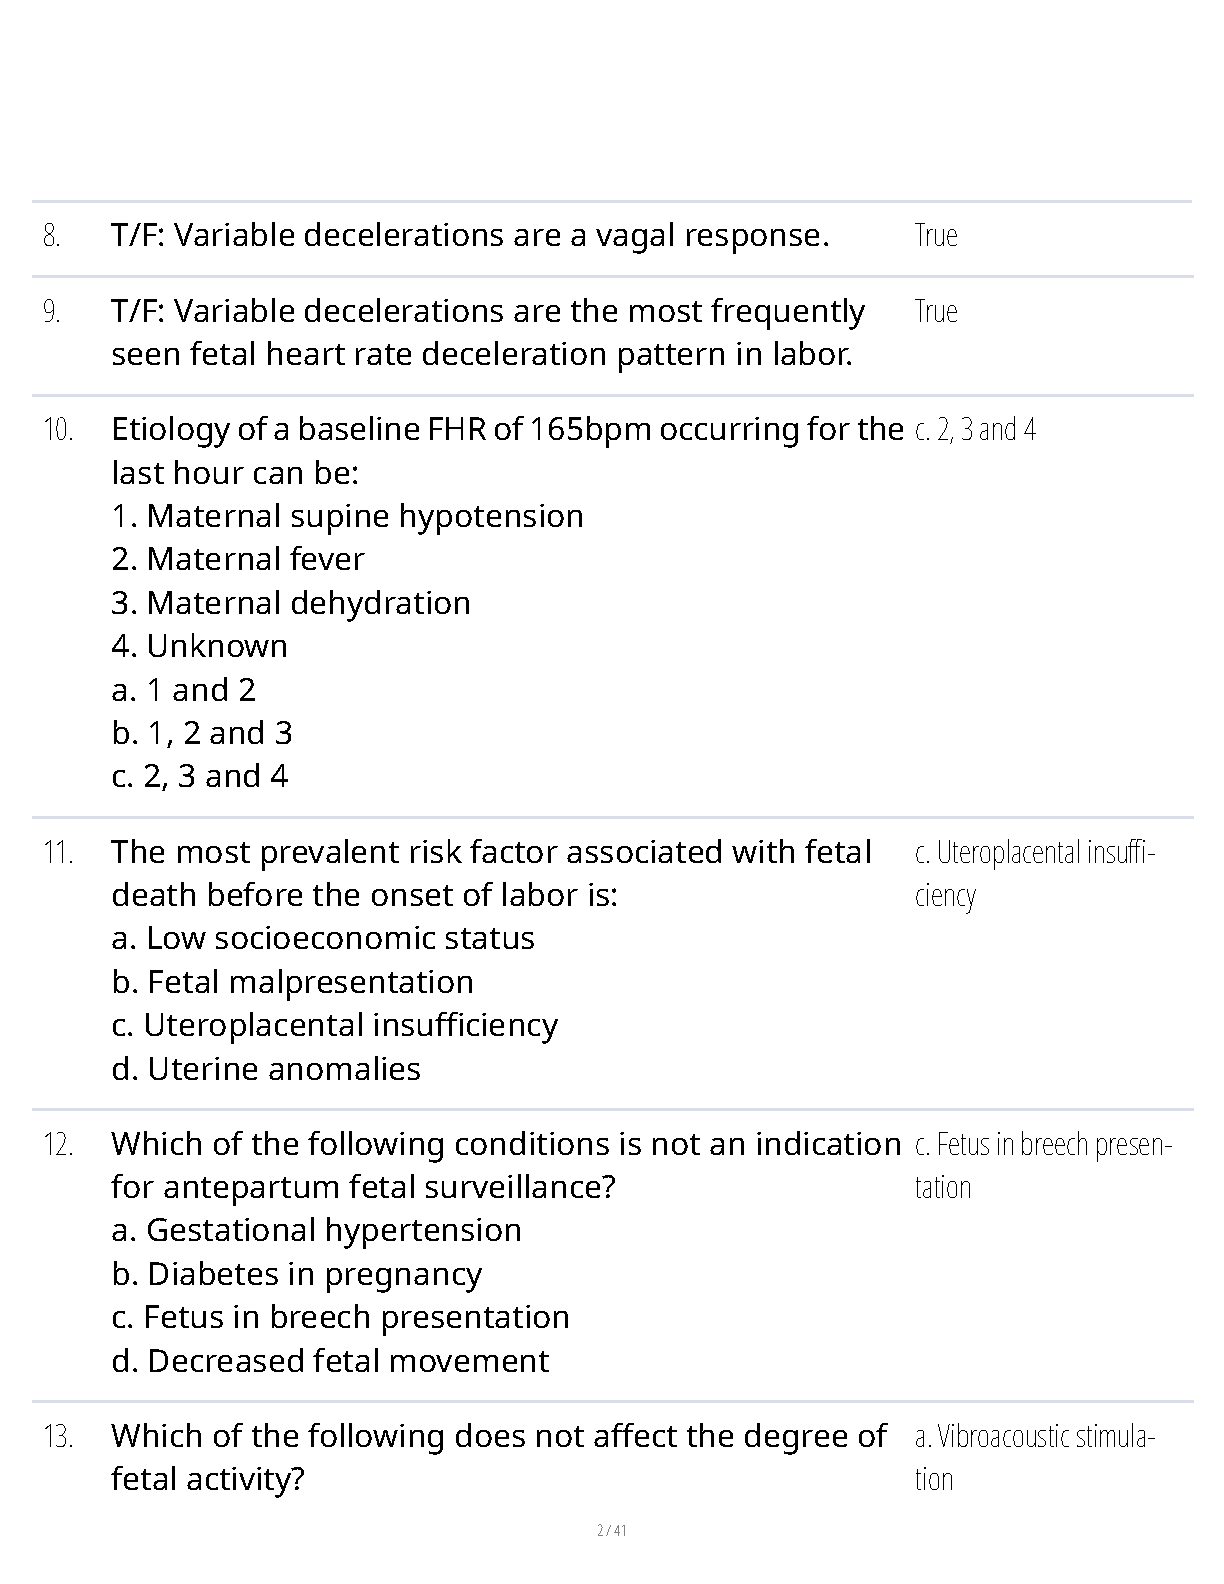The height and width of the screenshot is (1584, 1224).
Task: Click the "2. Maternal fever" line
Action: click(x=238, y=559)
